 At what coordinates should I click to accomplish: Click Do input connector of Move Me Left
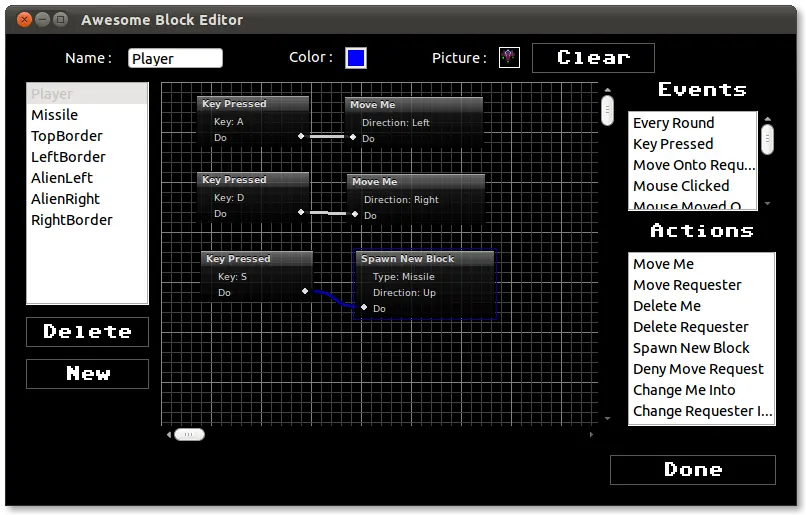coord(353,137)
